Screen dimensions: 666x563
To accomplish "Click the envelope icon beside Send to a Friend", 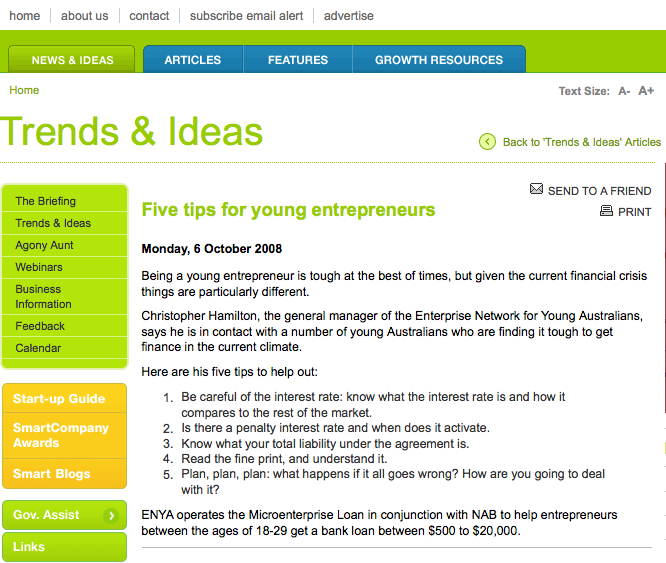I will point(536,189).
